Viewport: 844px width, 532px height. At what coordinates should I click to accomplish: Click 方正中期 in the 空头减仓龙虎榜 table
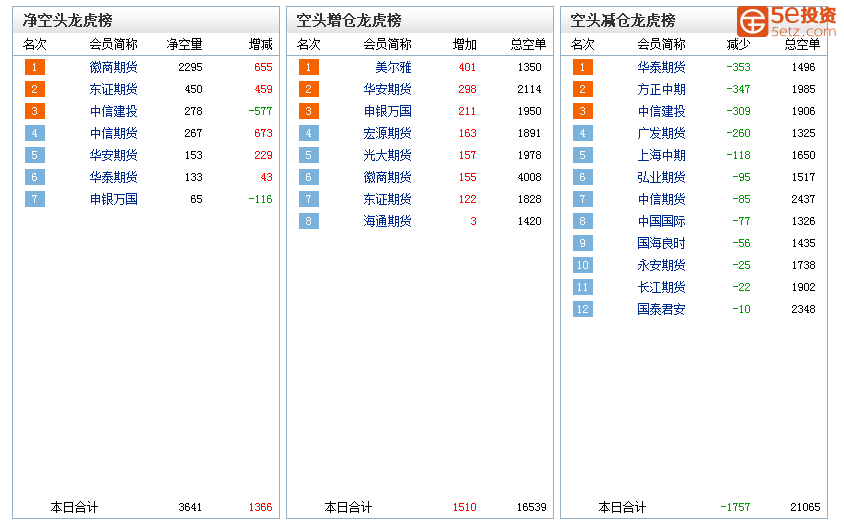coord(662,89)
